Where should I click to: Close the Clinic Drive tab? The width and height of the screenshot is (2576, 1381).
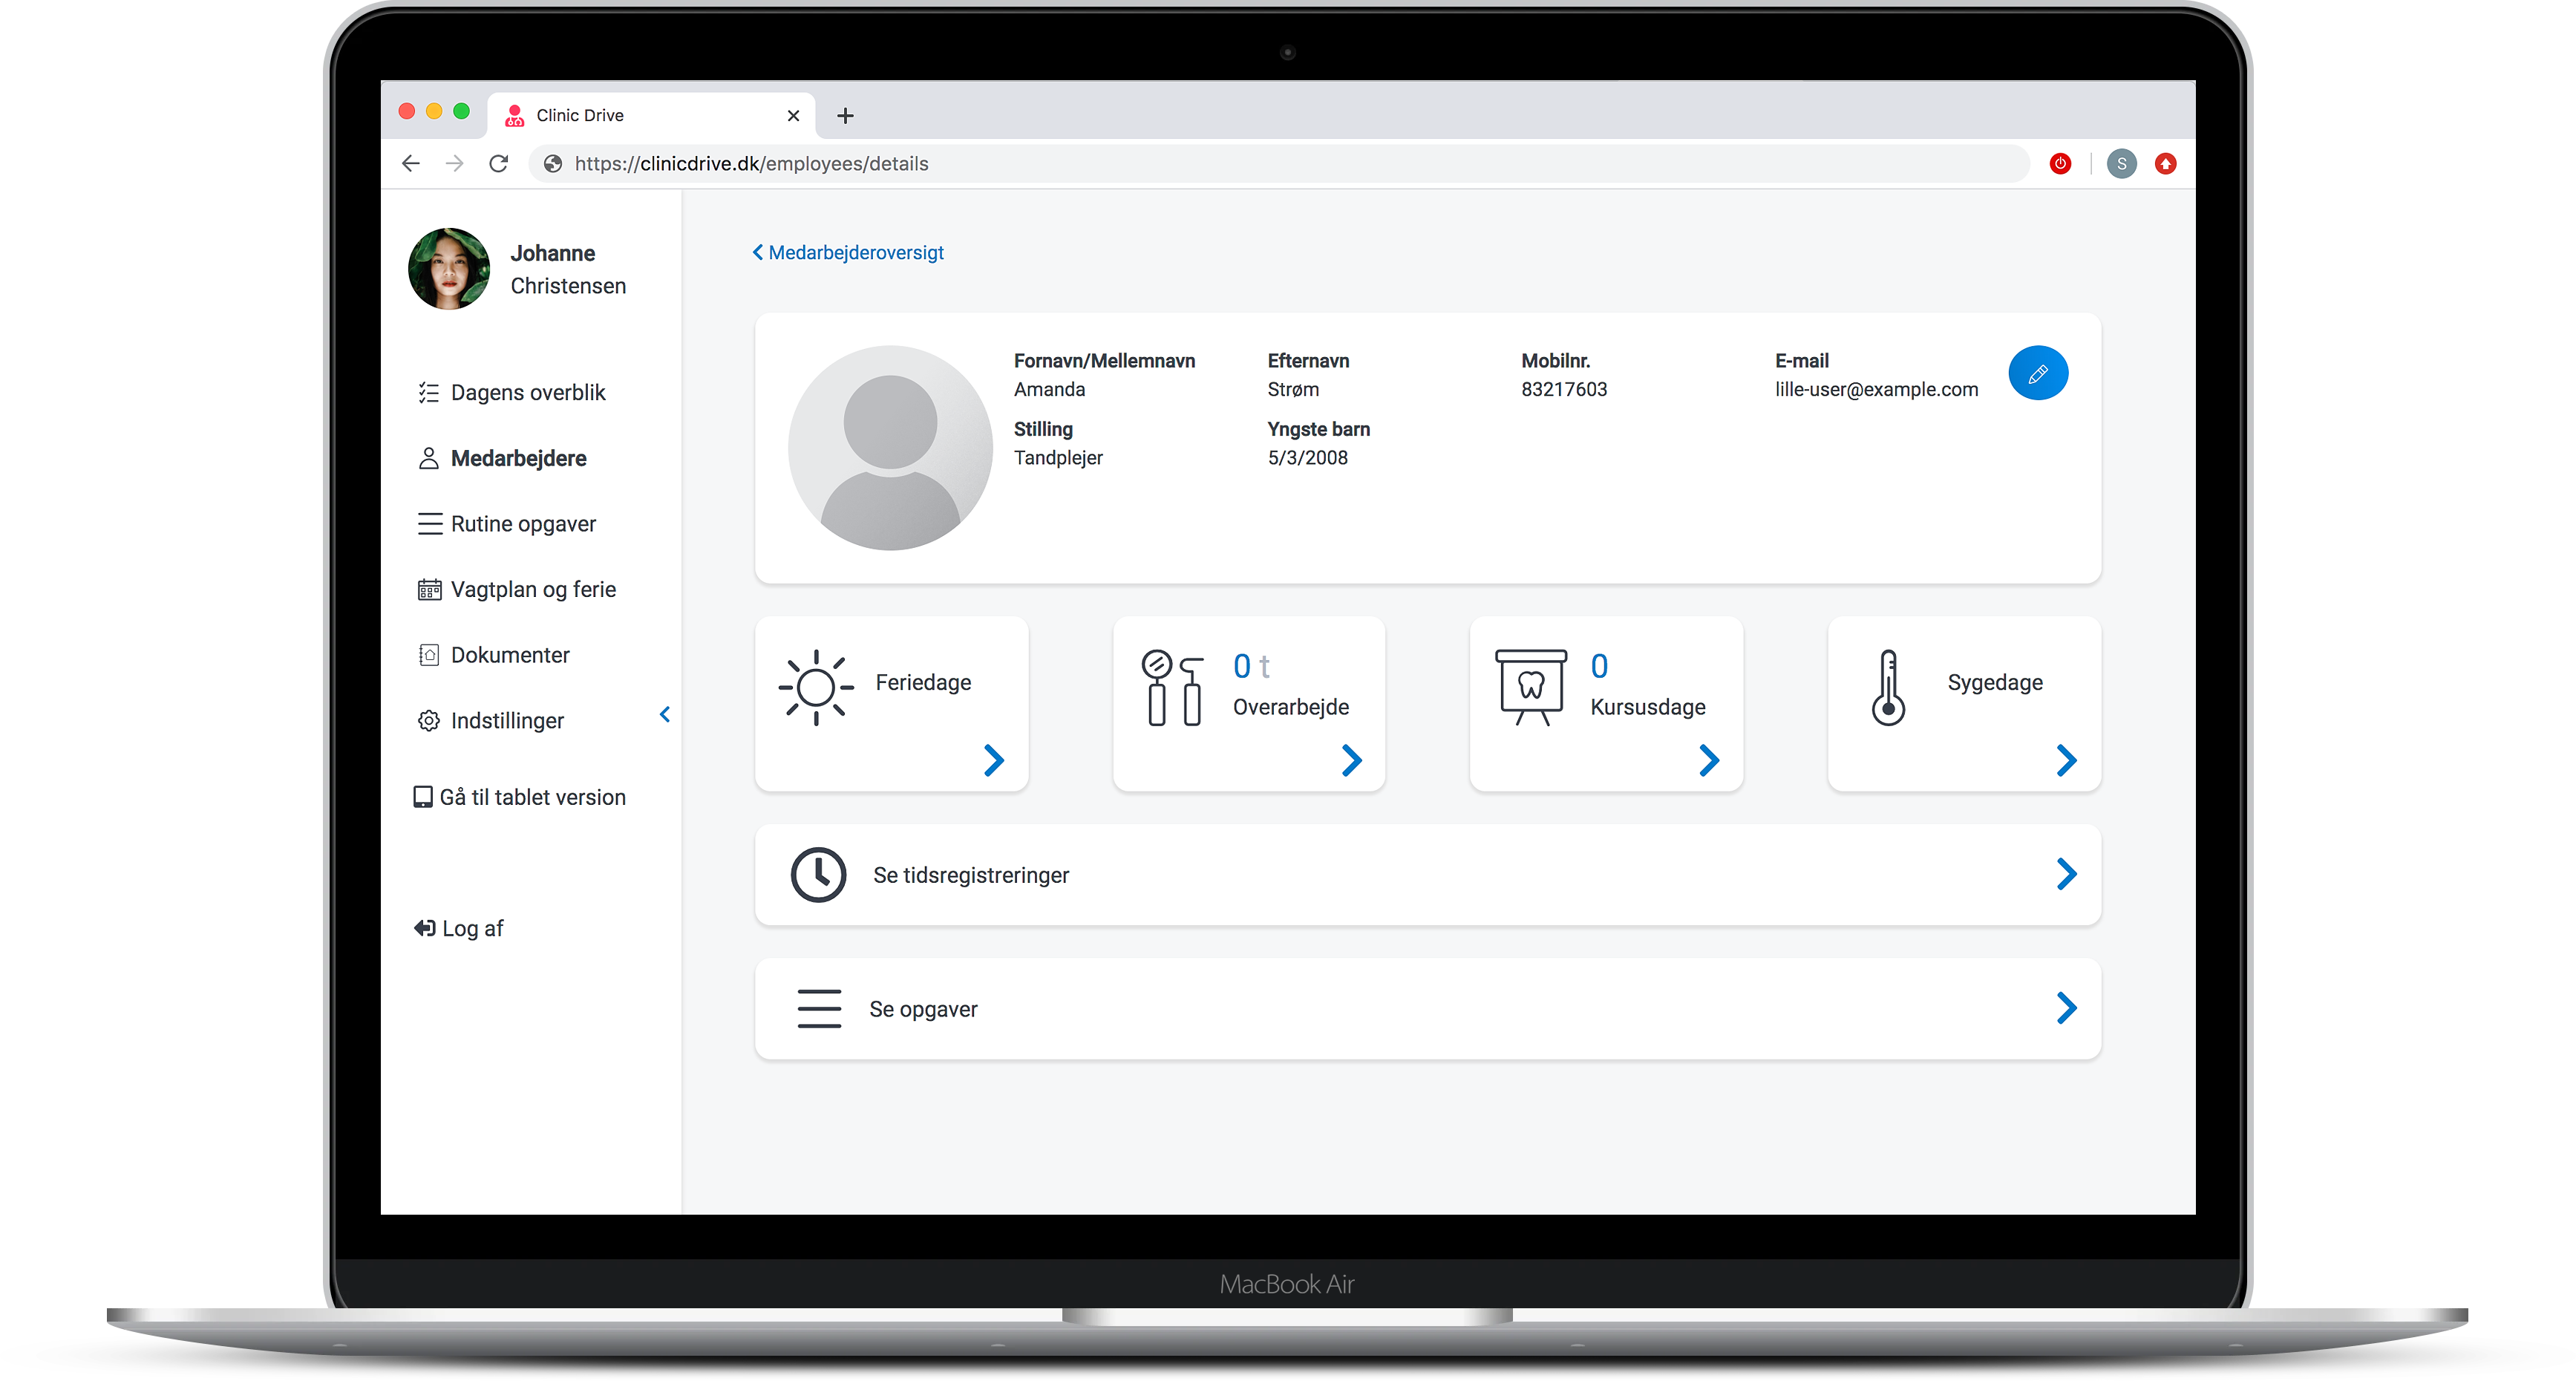pos(793,115)
